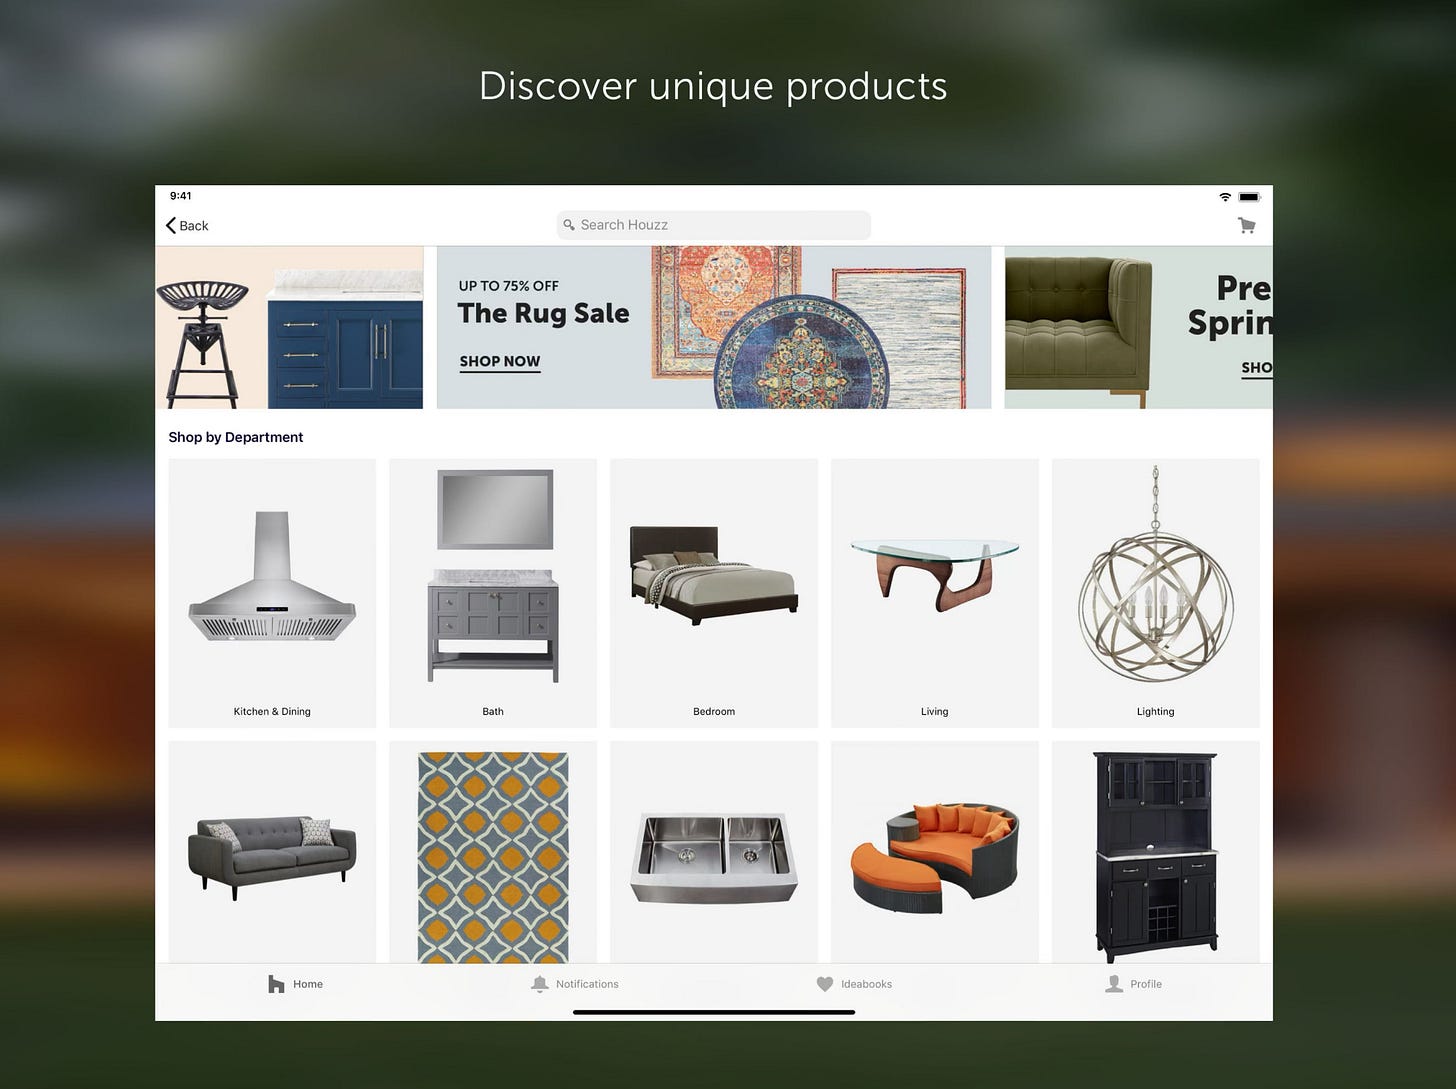
Task: Open The Rug Sale banner title
Action: (x=544, y=313)
